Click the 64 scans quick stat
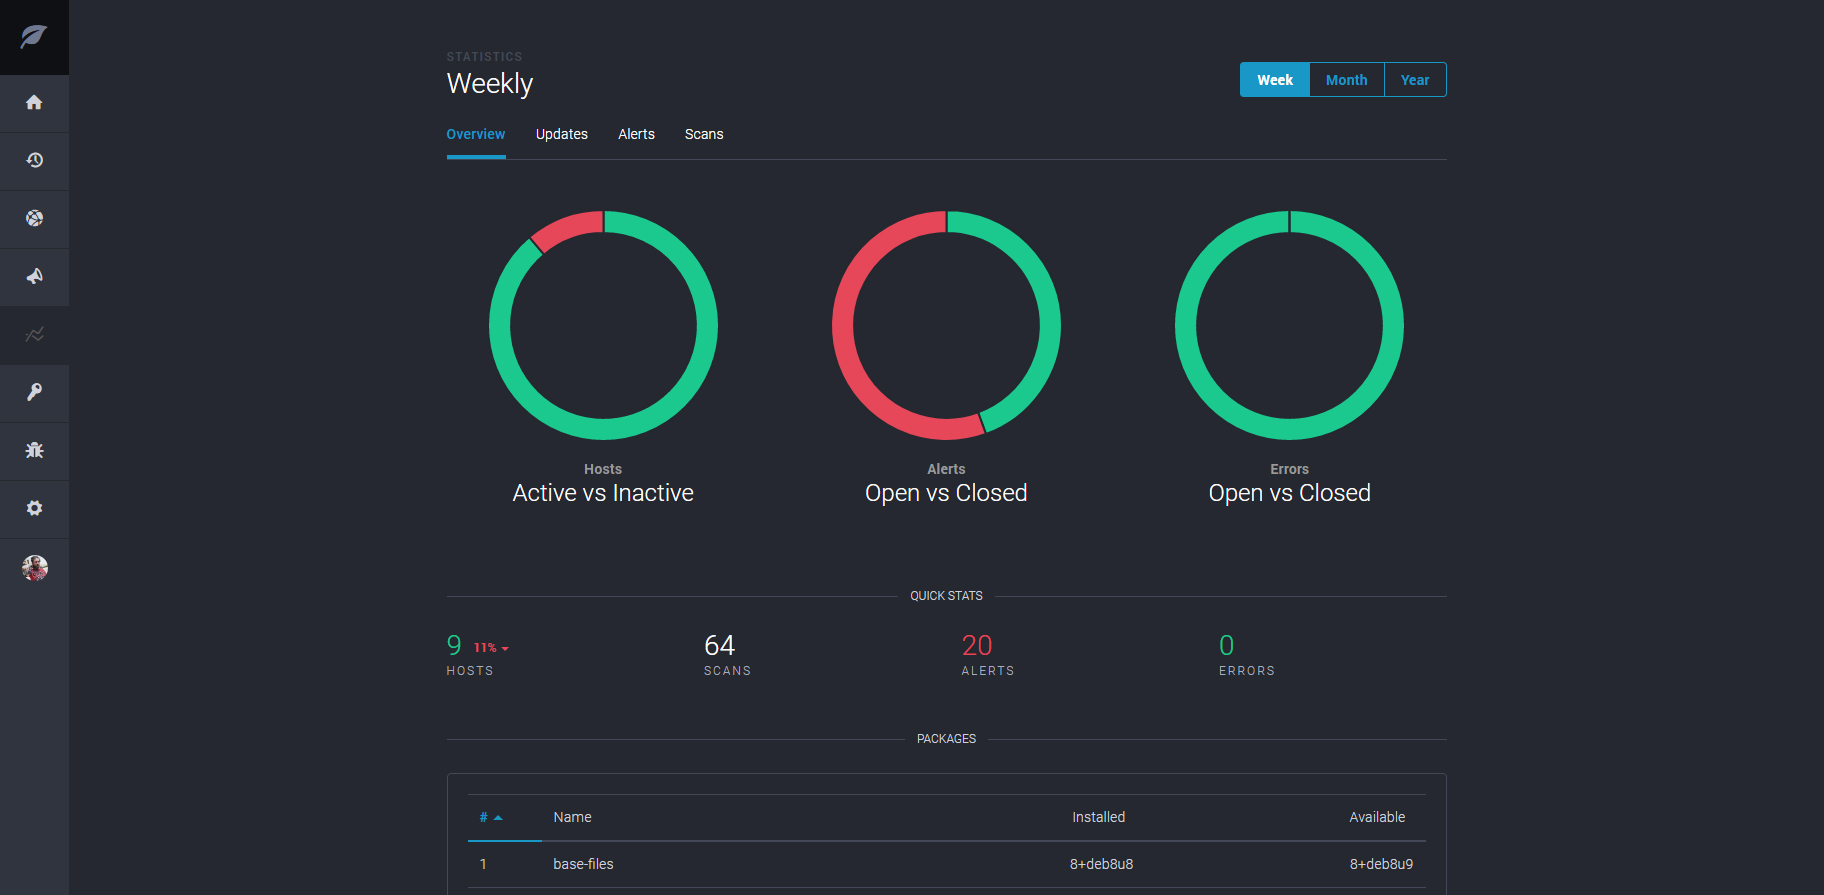 point(719,645)
